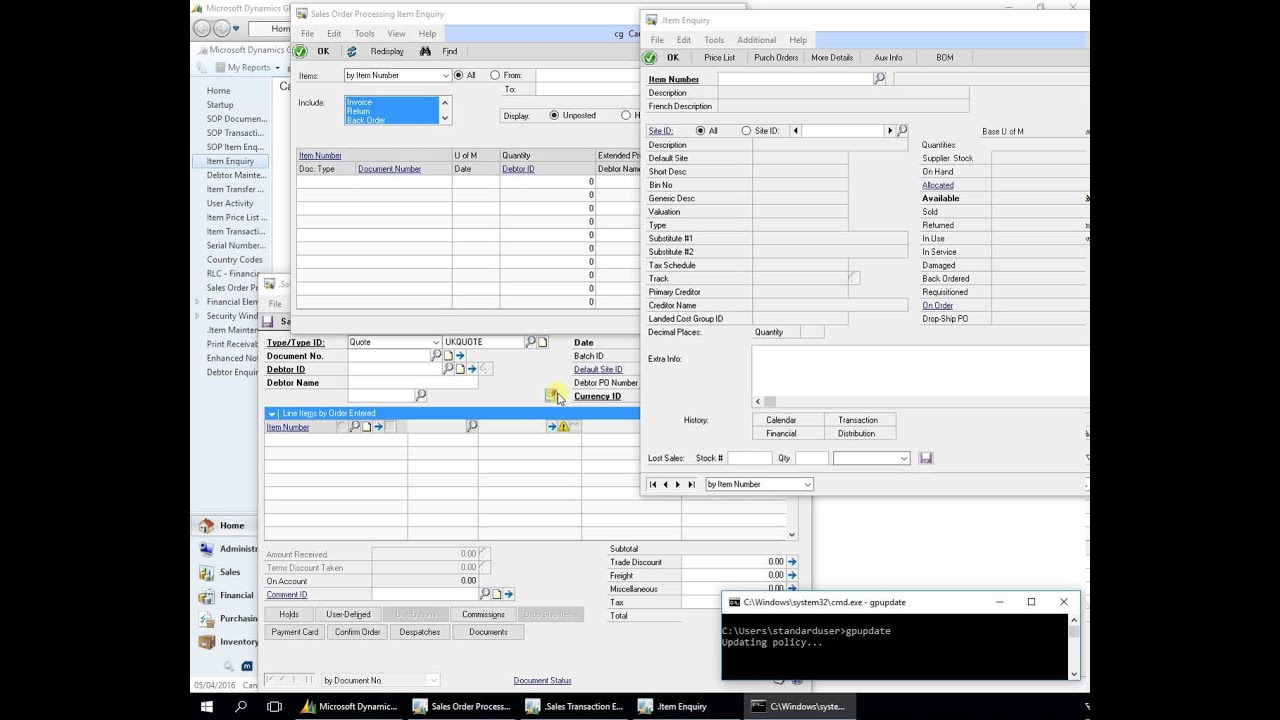Viewport: 1280px width, 720px height.
Task: Click Holds button
Action: (289, 614)
